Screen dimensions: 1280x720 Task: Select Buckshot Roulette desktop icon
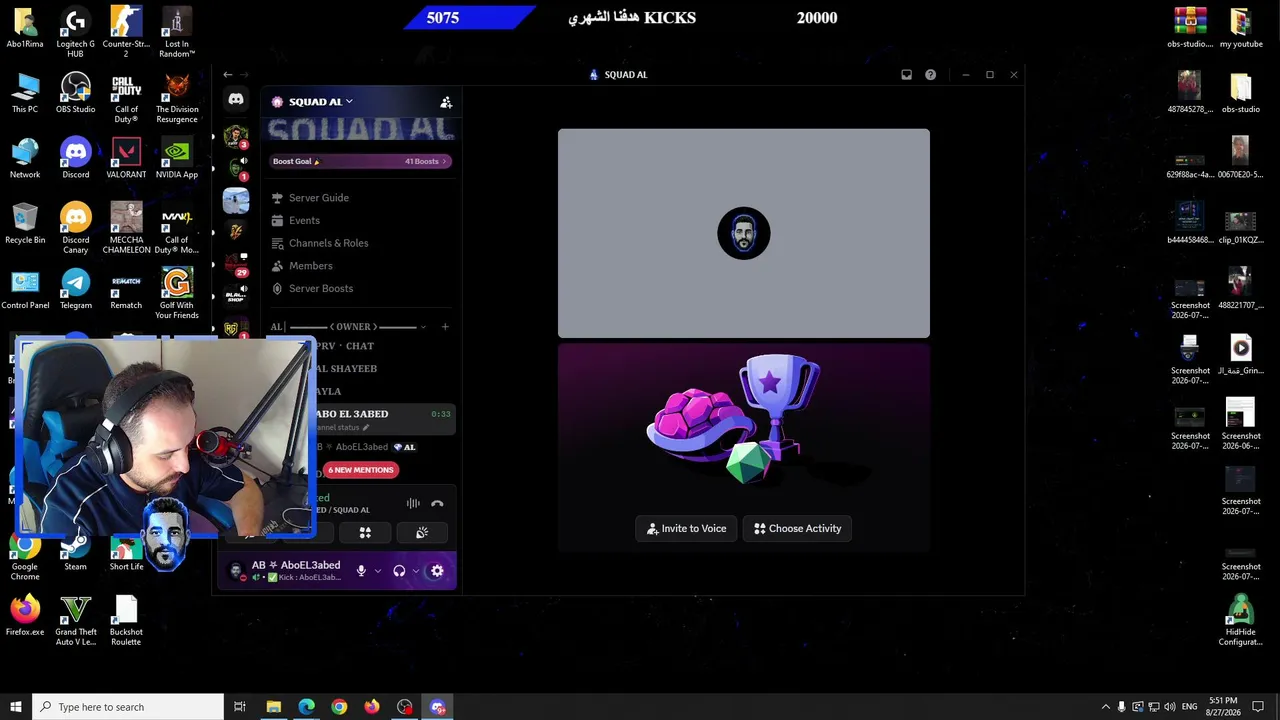[x=126, y=621]
